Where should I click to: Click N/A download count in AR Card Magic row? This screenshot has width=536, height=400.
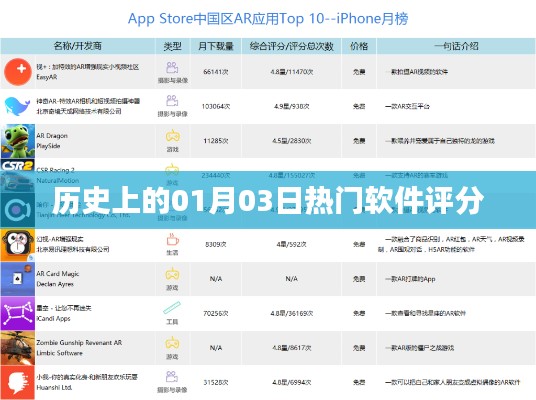[x=216, y=279]
